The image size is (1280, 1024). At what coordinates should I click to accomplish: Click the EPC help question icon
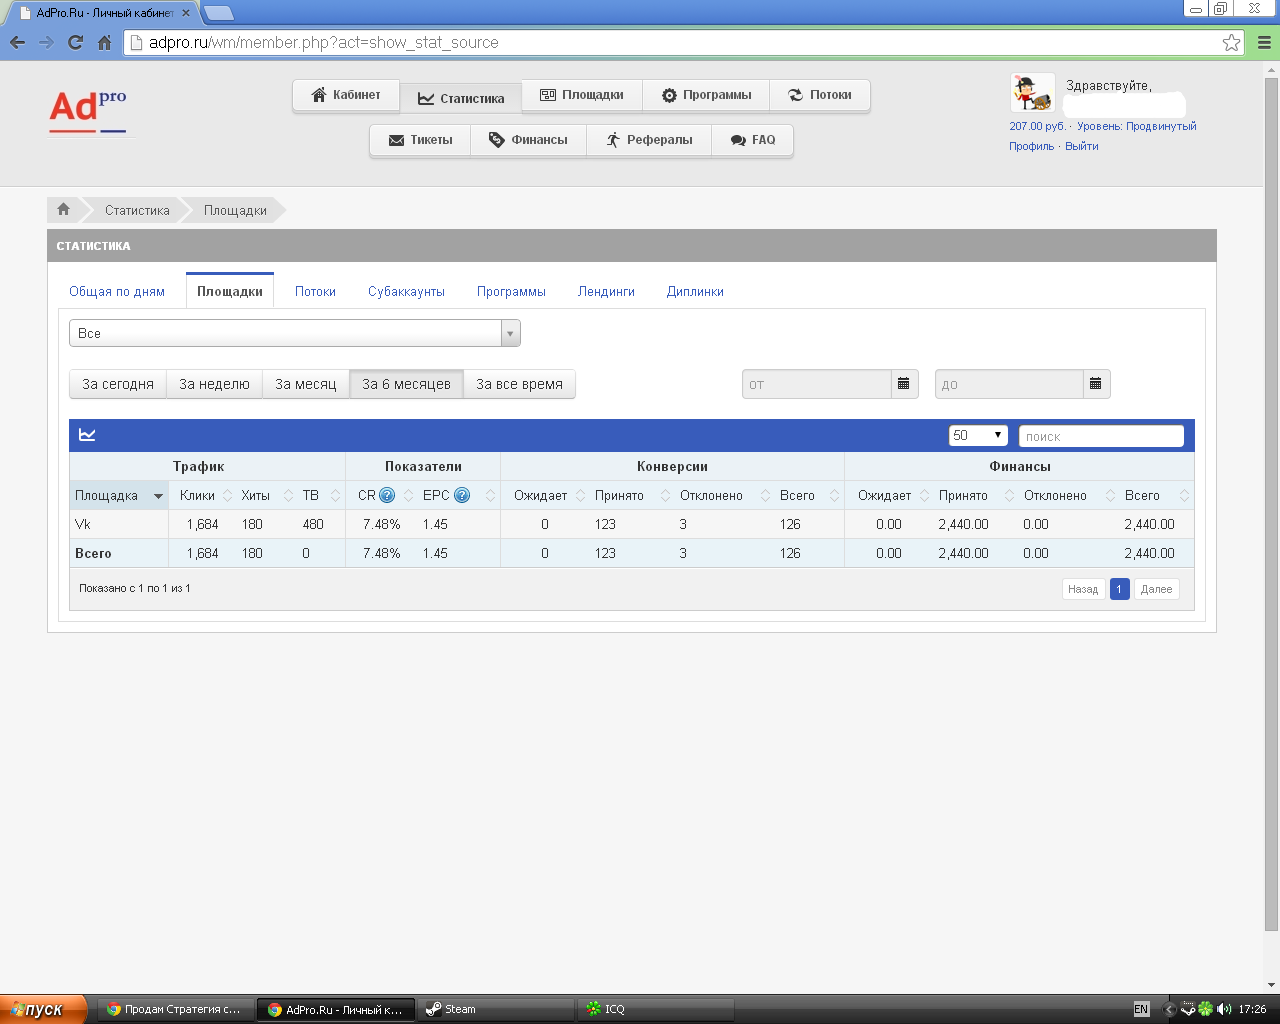coord(462,495)
